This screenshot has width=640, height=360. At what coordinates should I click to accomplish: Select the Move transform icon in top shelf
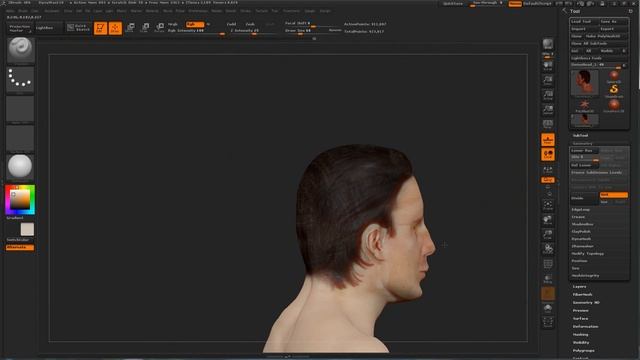point(130,28)
